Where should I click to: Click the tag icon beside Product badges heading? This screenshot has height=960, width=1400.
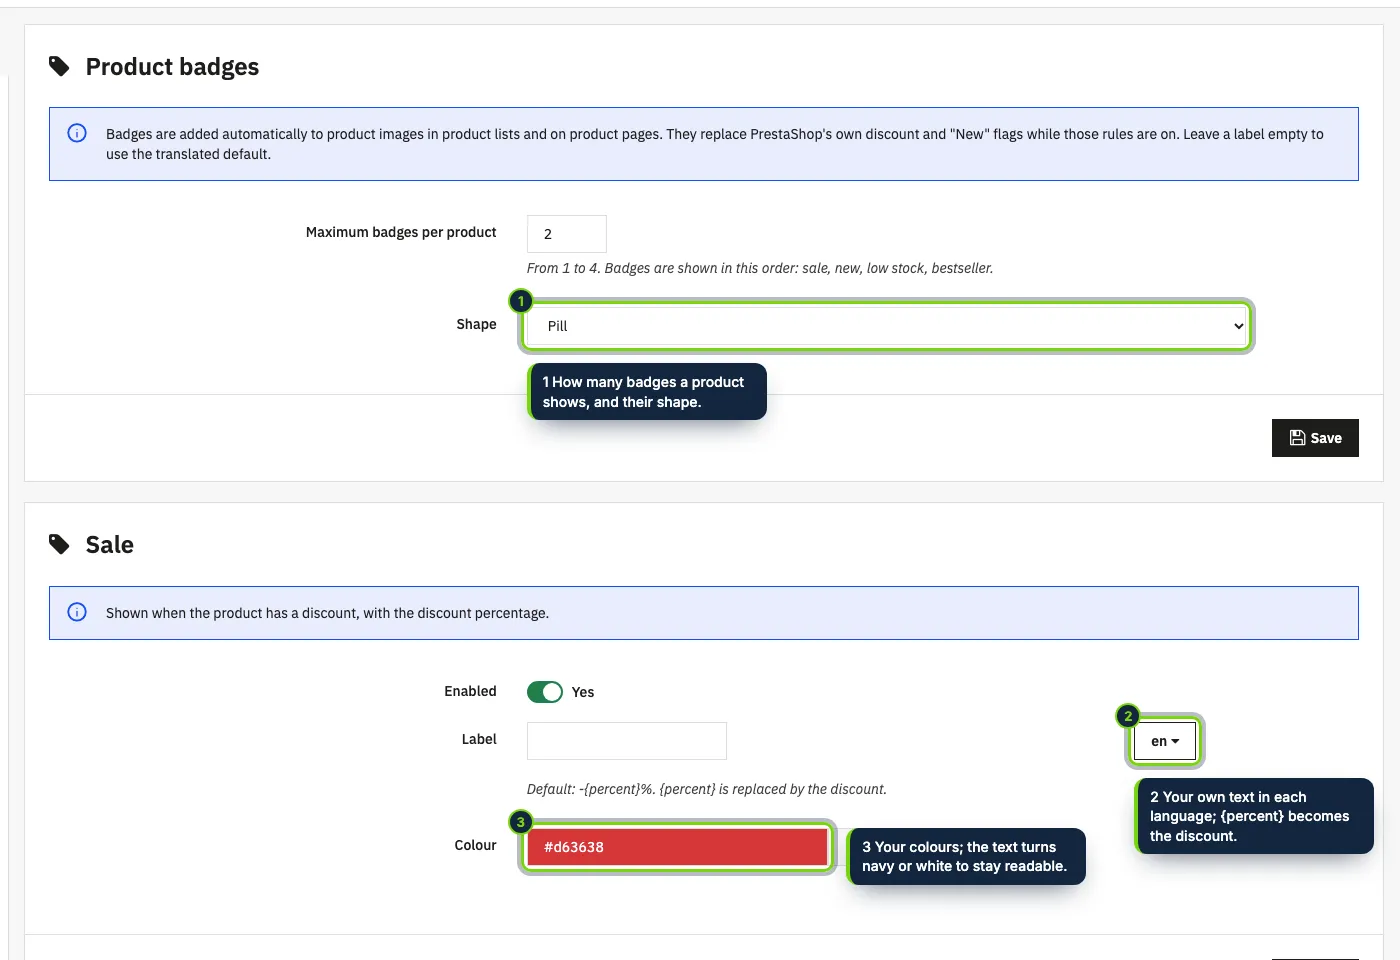60,67
